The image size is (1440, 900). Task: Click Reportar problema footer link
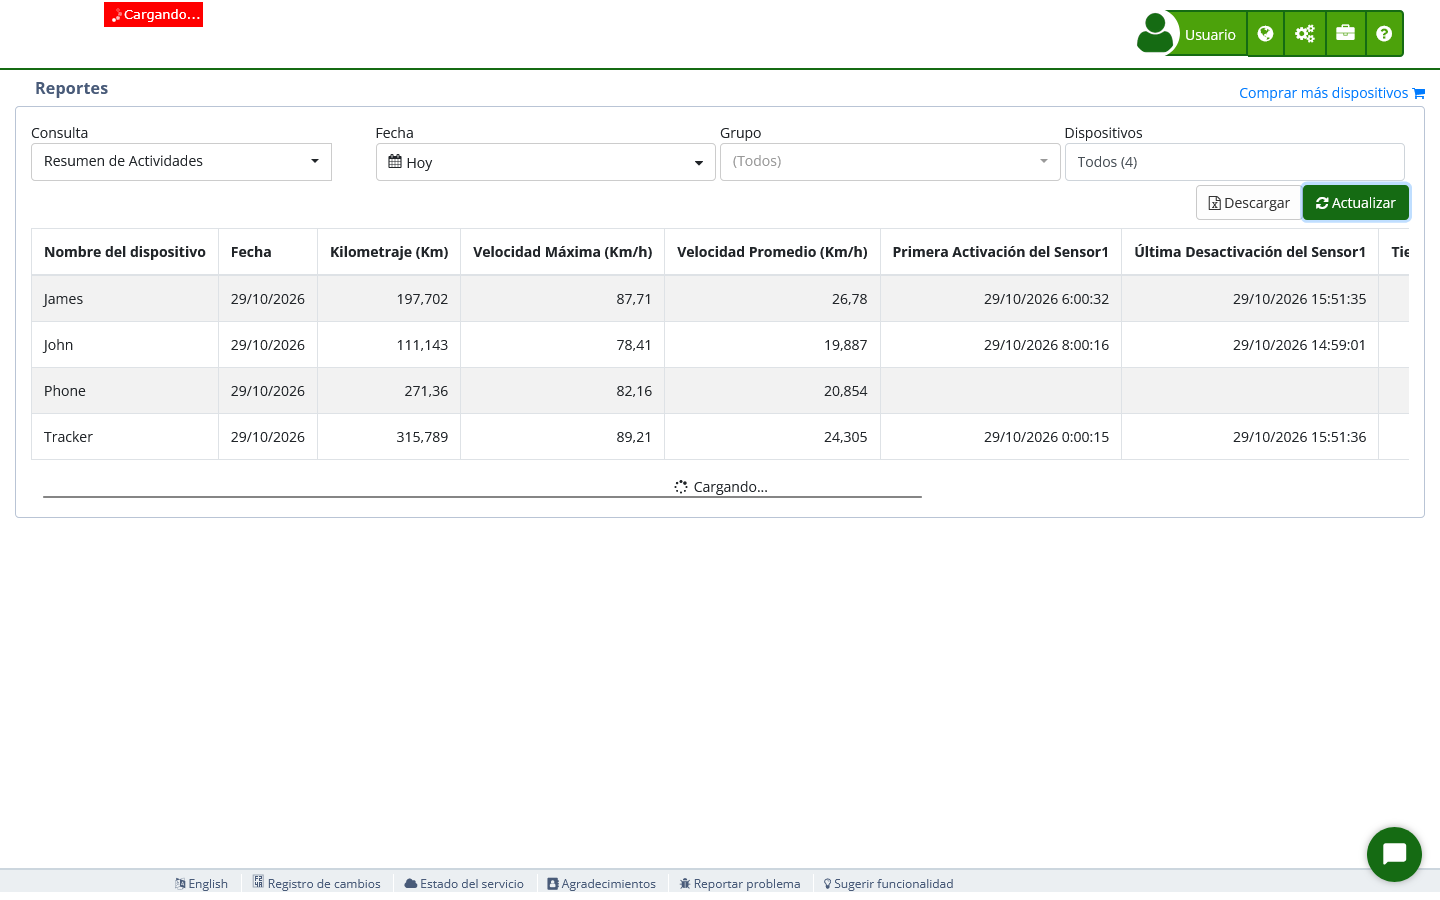[740, 884]
